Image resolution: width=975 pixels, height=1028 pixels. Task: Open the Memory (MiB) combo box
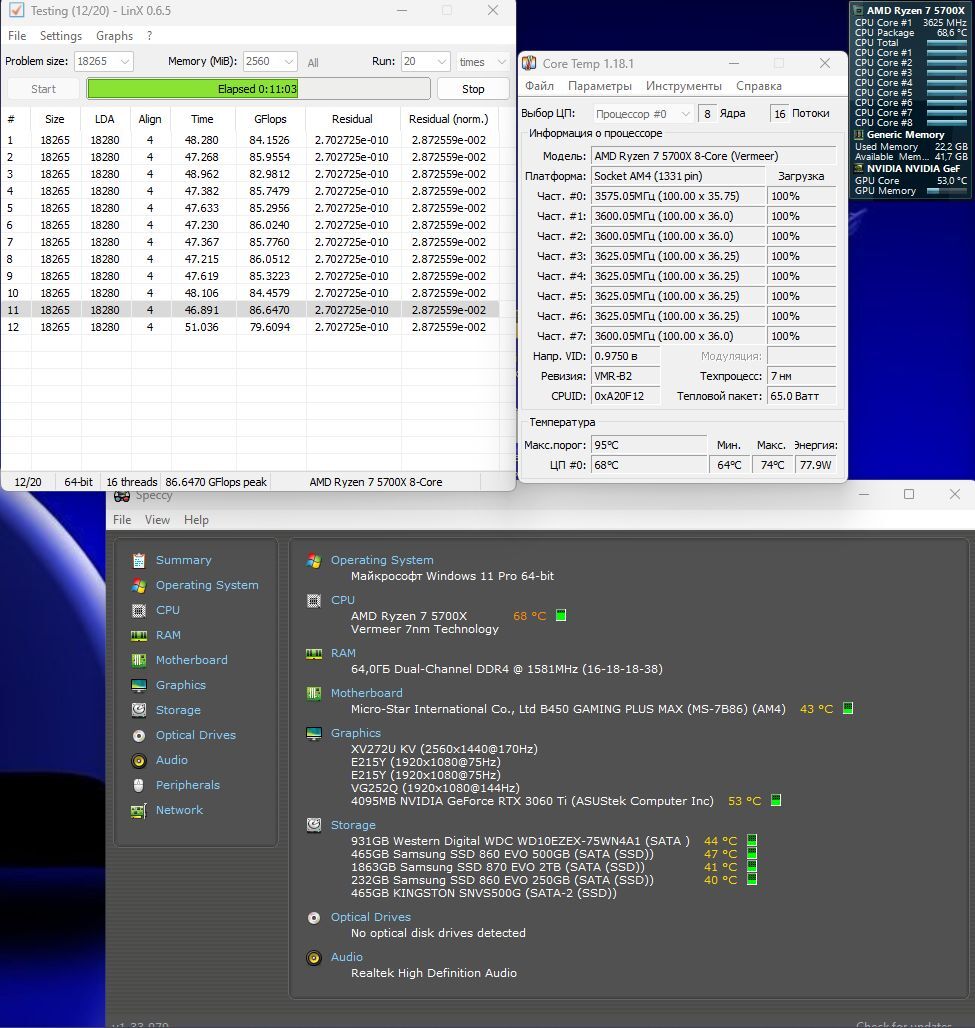pos(270,62)
